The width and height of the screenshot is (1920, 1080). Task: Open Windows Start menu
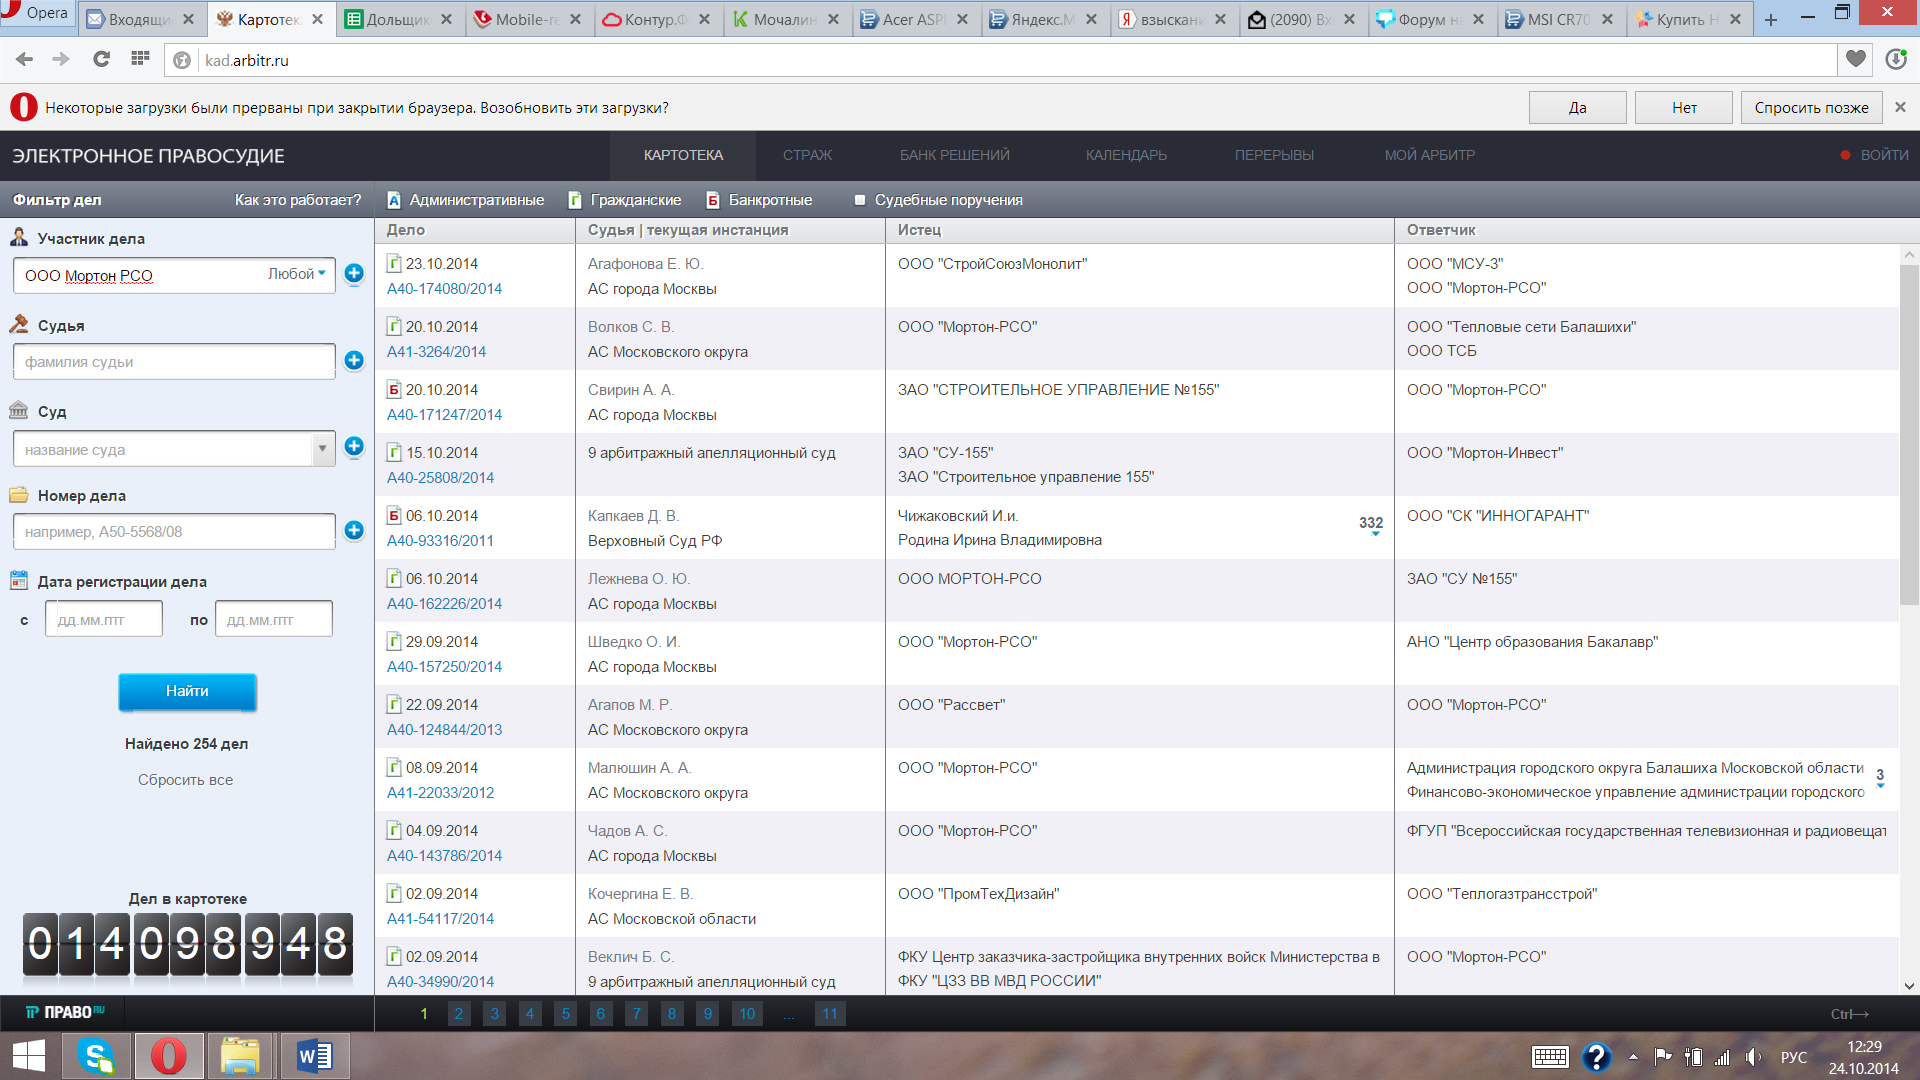click(29, 1056)
